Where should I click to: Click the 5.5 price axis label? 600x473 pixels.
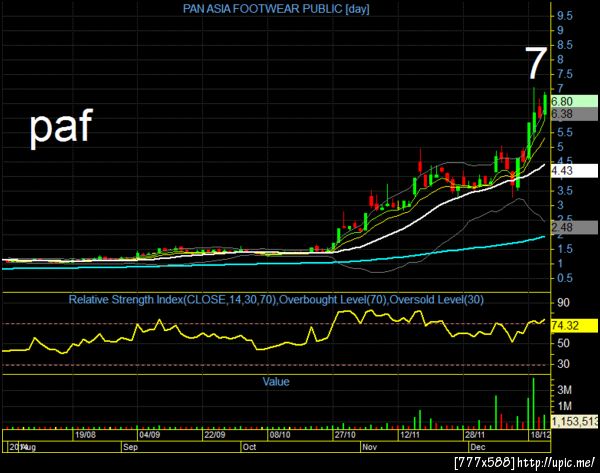tap(565, 132)
